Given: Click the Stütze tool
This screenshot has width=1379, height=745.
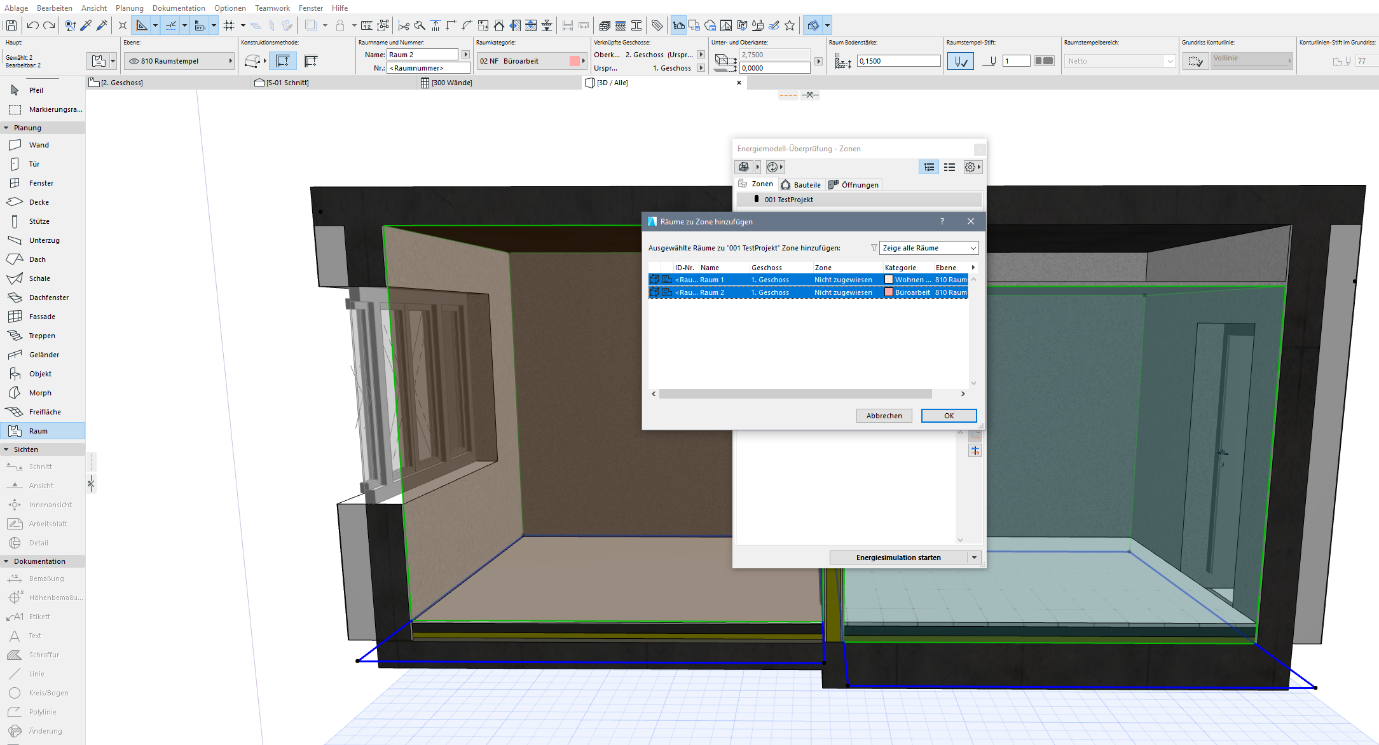Looking at the screenshot, I should click(39, 221).
